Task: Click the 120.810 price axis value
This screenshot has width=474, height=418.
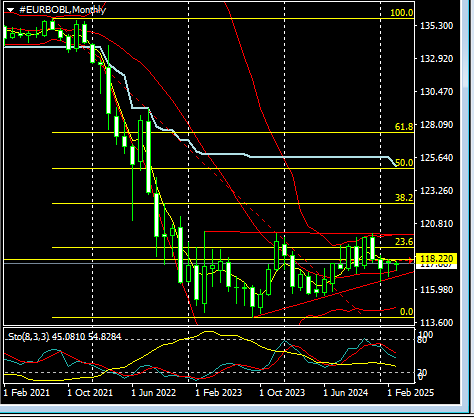Action: click(x=437, y=224)
